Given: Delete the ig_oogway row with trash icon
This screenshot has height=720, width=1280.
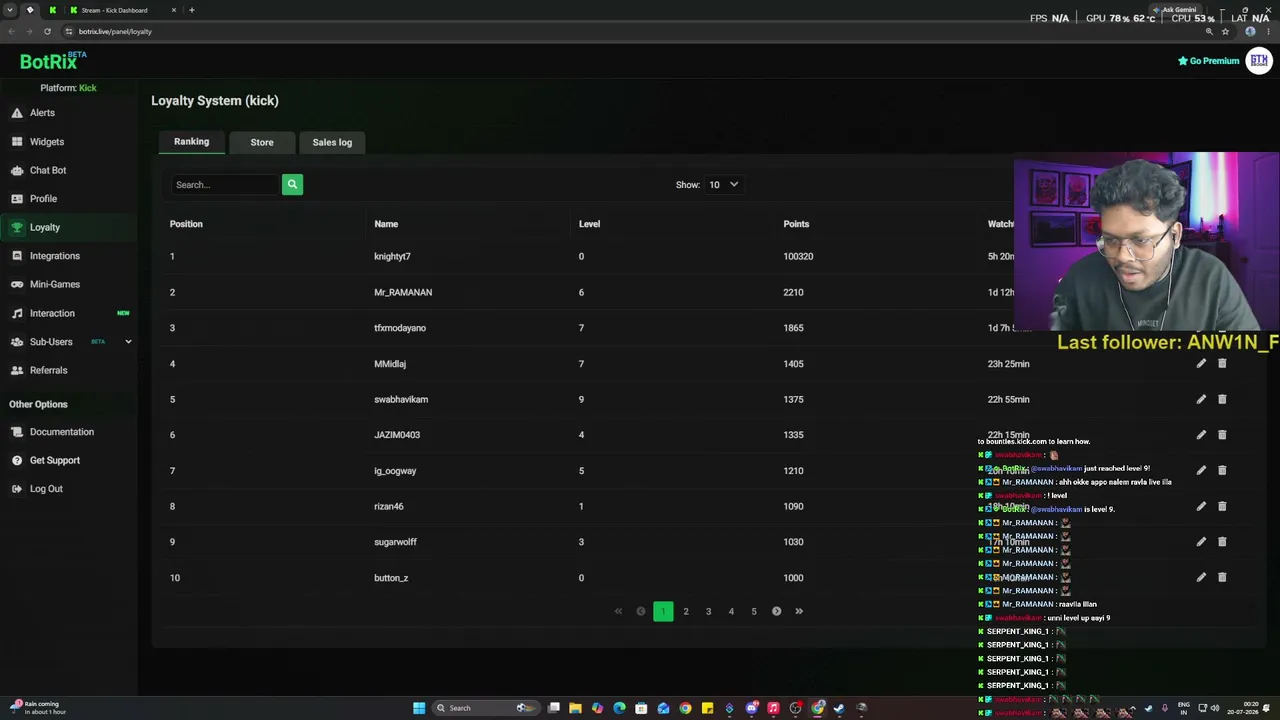Looking at the screenshot, I should pos(1222,470).
